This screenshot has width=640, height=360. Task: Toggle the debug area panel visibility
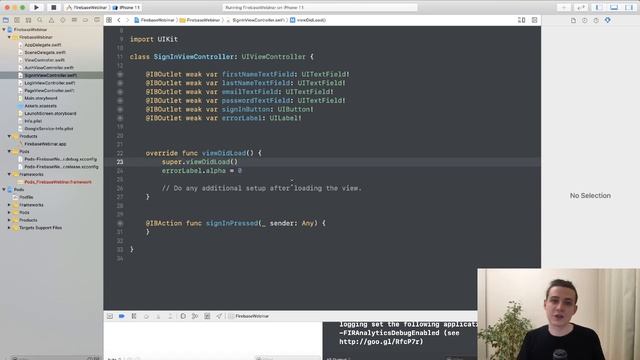click(x=613, y=7)
